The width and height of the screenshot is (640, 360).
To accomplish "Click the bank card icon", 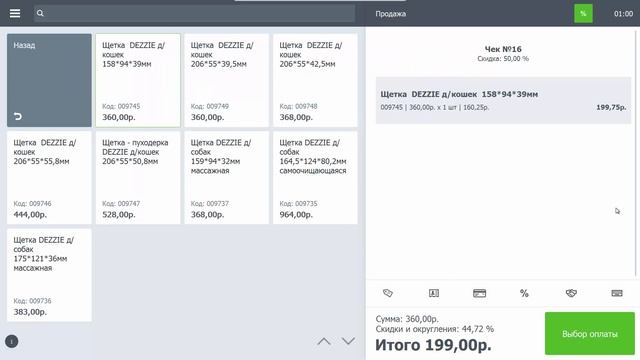I will (480, 293).
